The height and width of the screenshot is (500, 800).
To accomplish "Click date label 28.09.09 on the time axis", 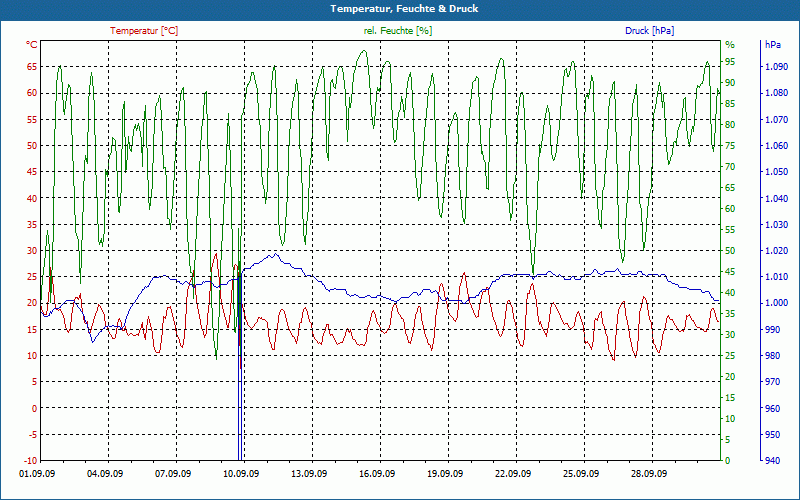I will pyautogui.click(x=649, y=473).
